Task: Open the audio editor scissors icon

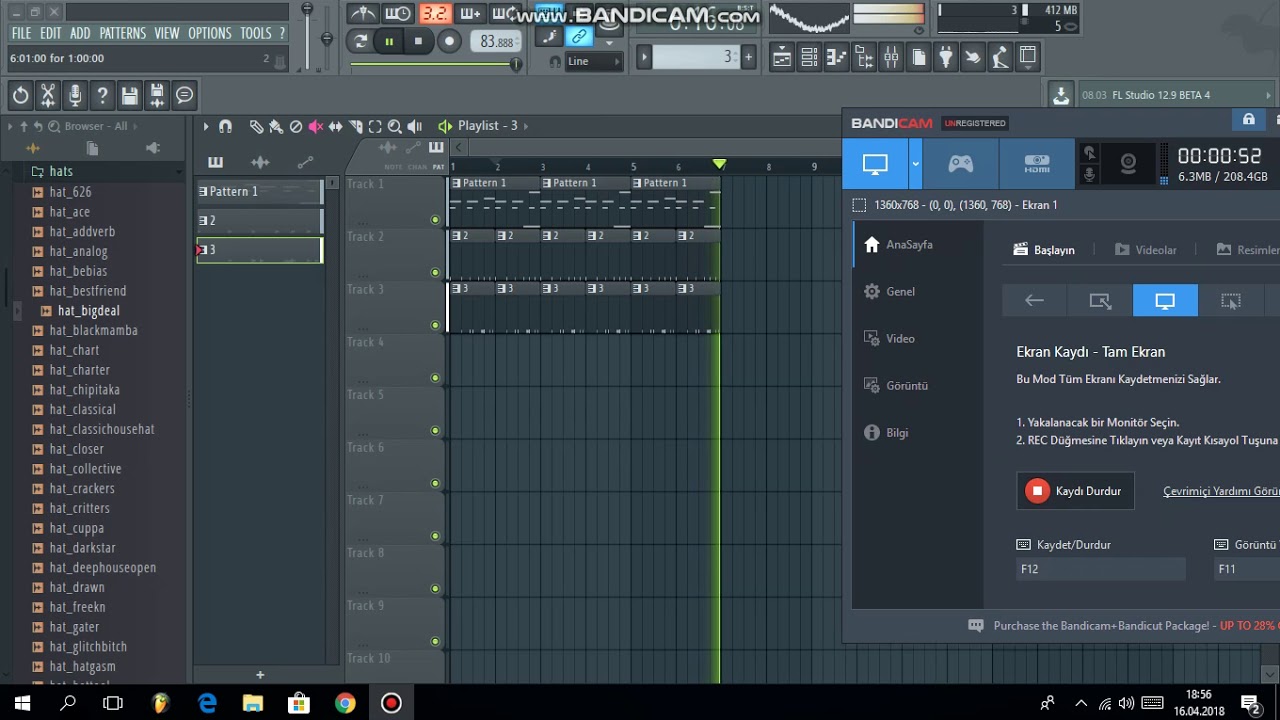Action: 47,95
